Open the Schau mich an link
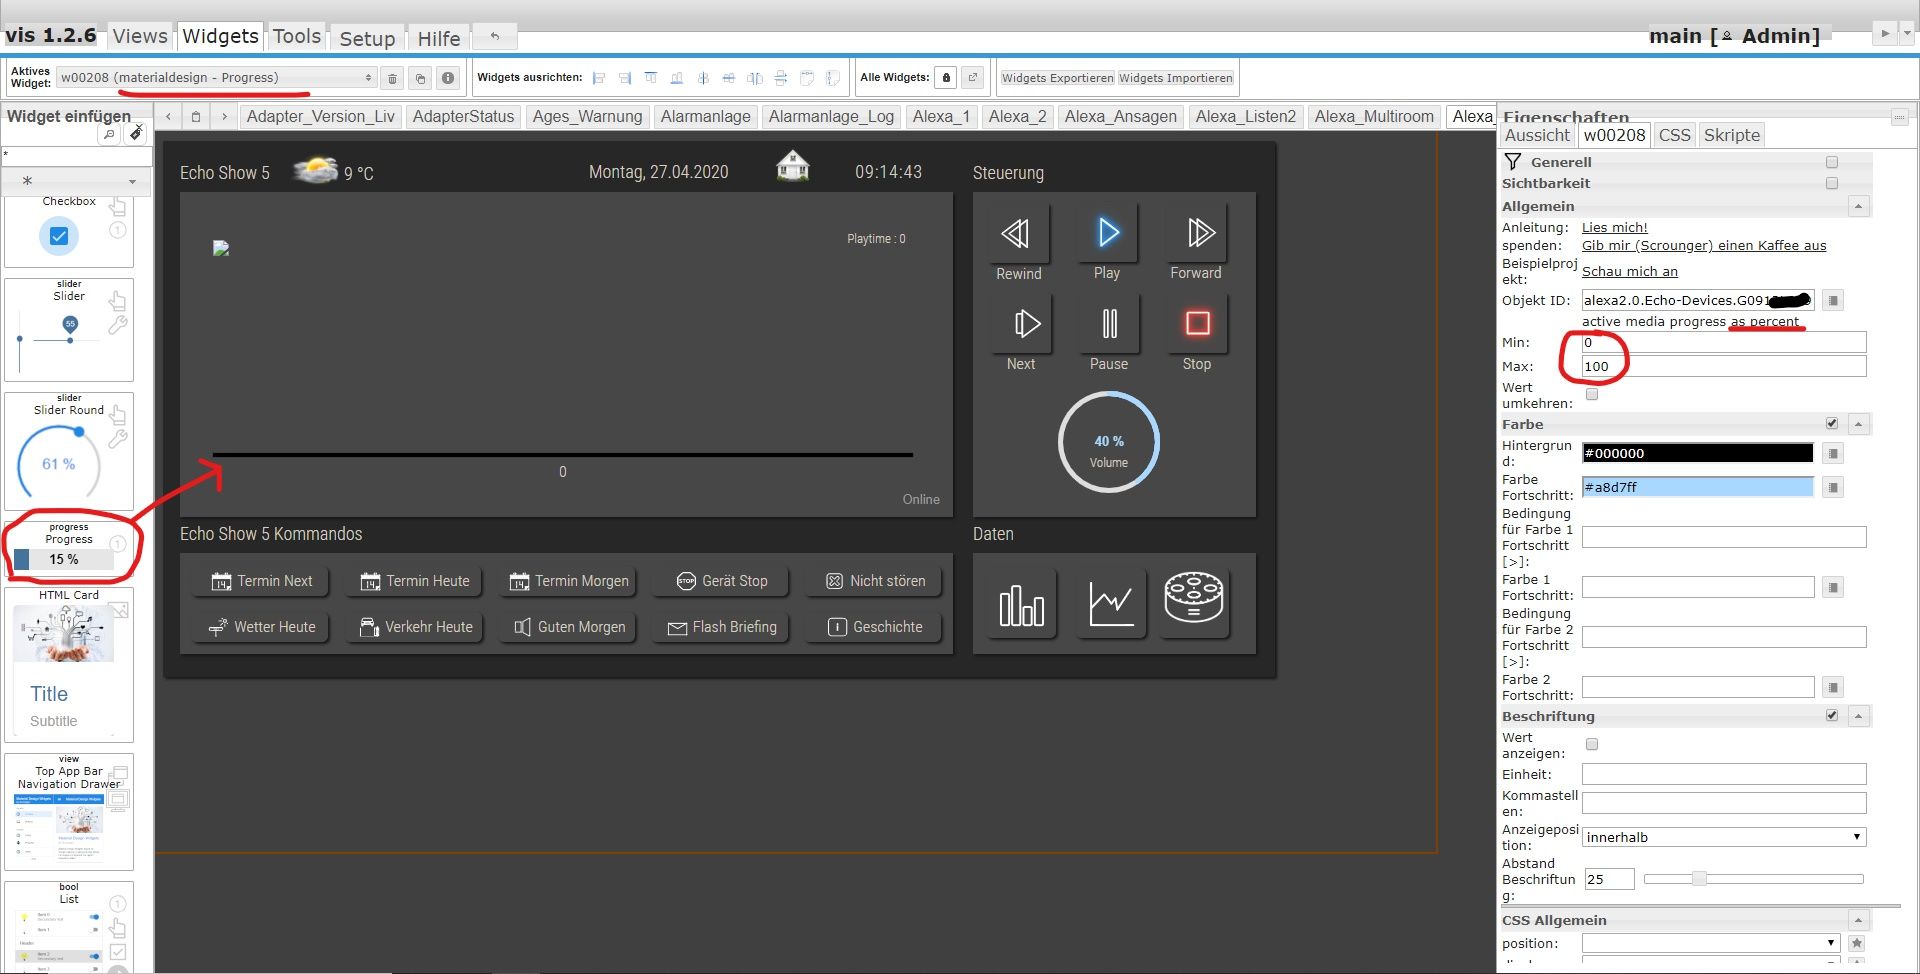This screenshot has width=1920, height=974. [1630, 272]
